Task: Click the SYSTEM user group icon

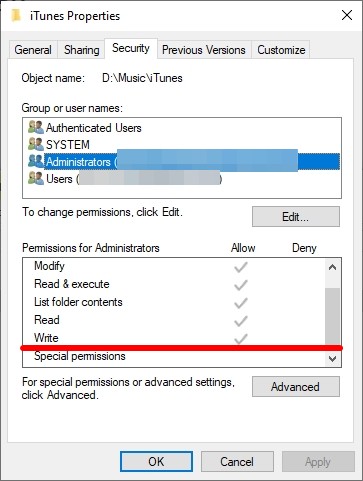Action: (x=36, y=144)
